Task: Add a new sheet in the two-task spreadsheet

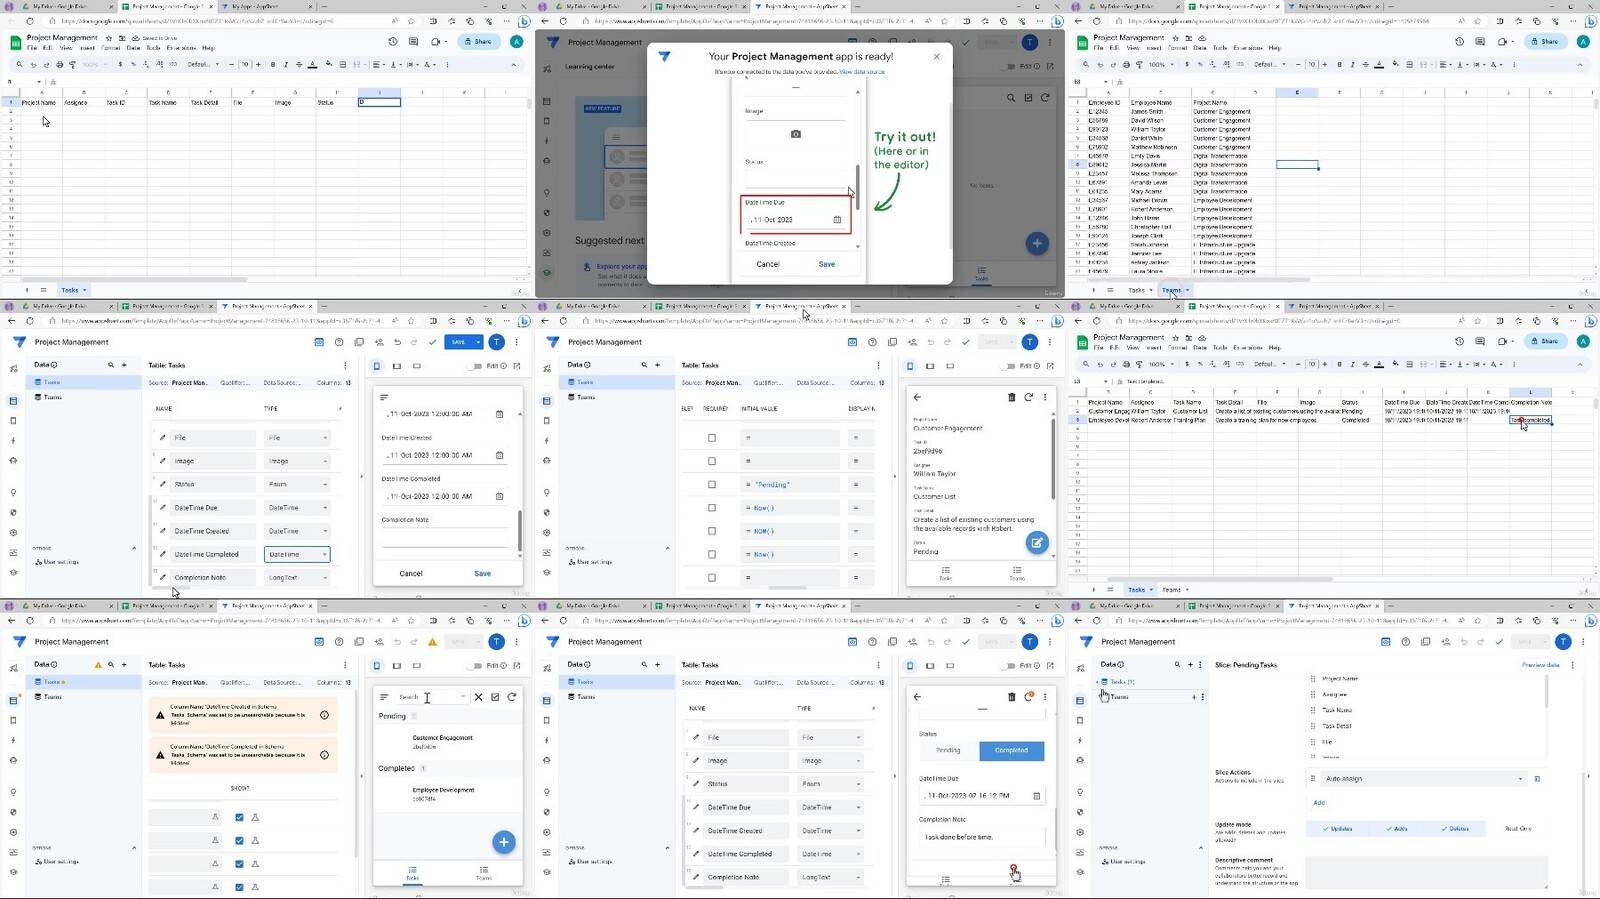Action: pyautogui.click(x=1093, y=590)
